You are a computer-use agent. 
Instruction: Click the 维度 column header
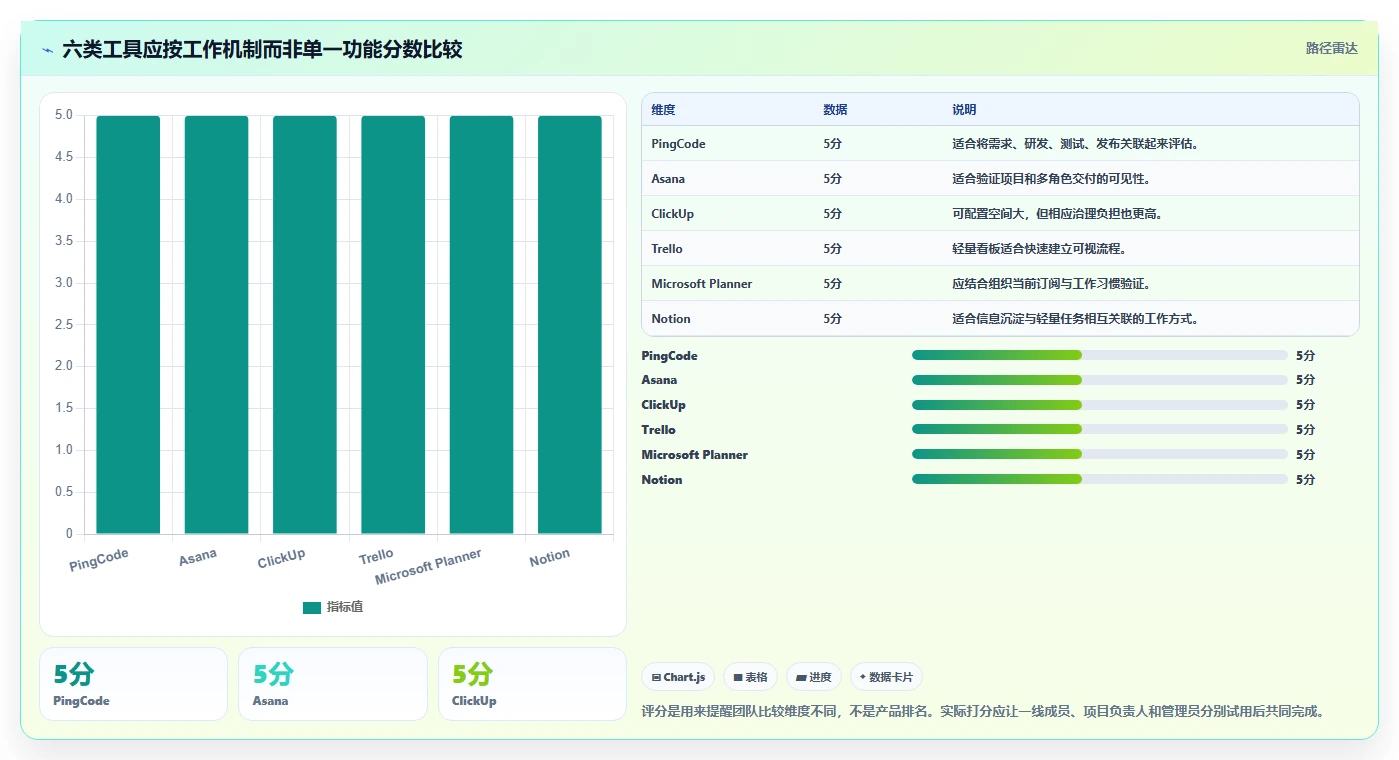(x=663, y=110)
